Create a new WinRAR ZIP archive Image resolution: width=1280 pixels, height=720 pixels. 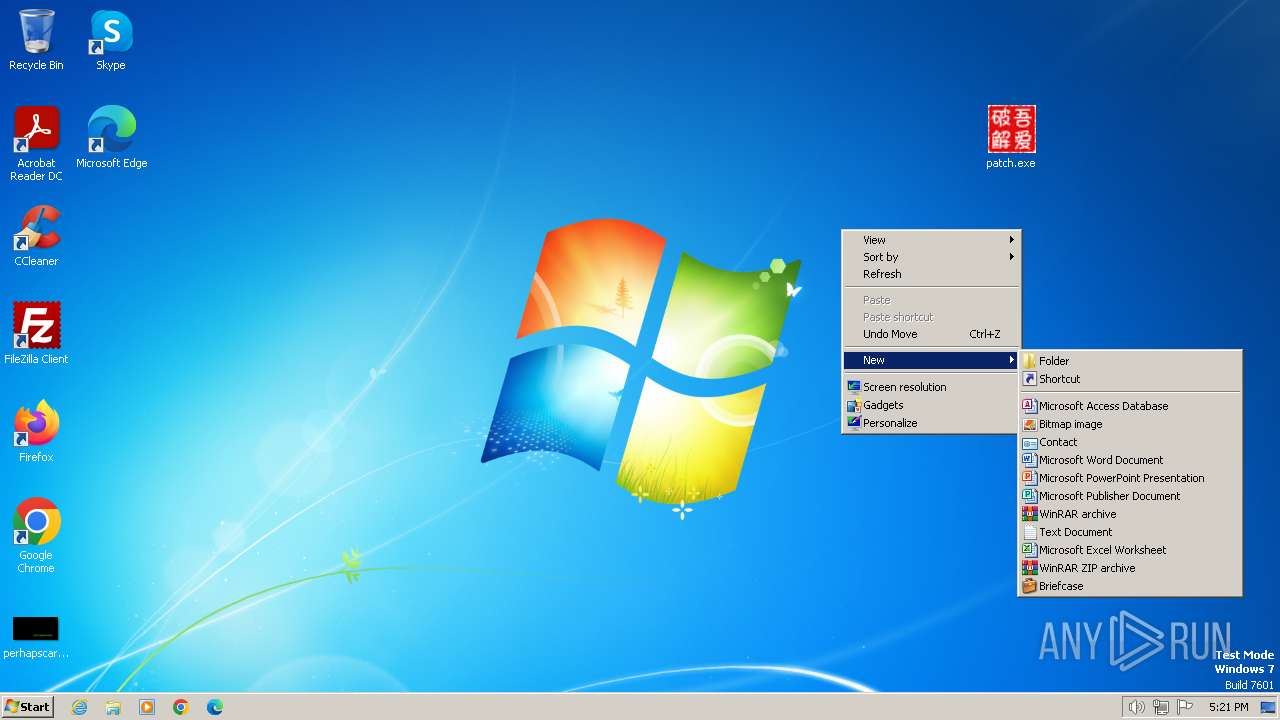pos(1130,568)
